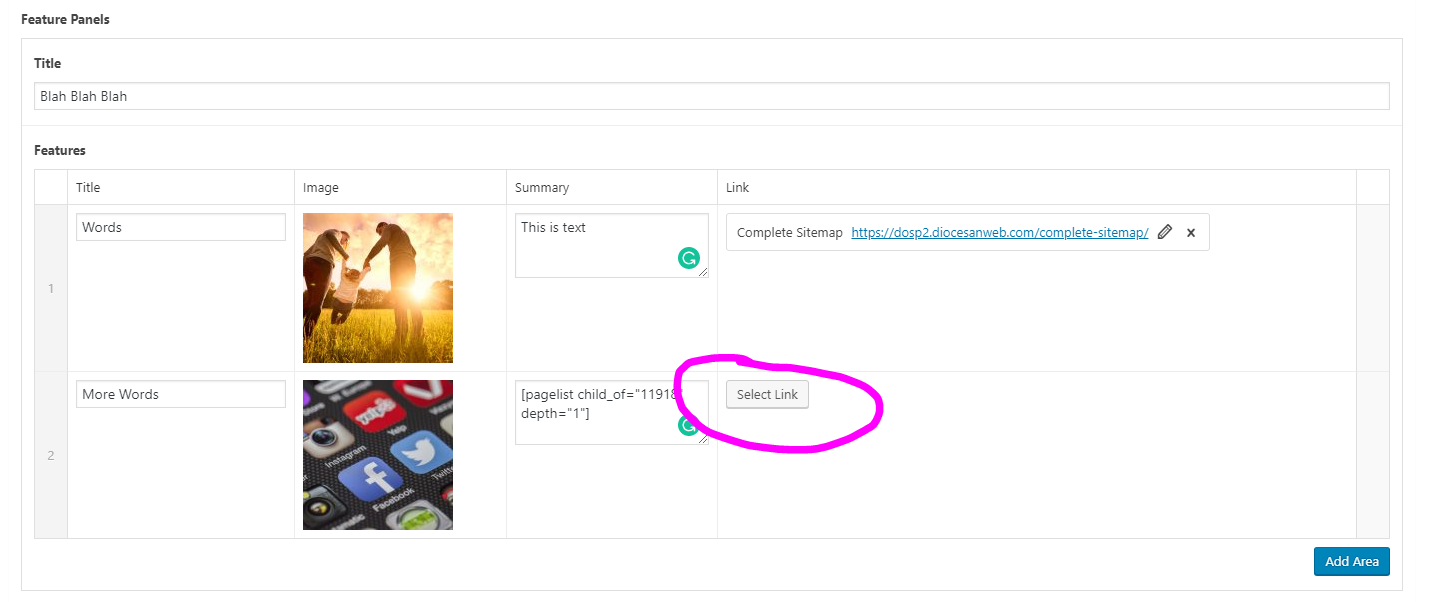The width and height of the screenshot is (1430, 602).
Task: Click Grammarly icon in the pagelist summary box
Action: pos(688,426)
